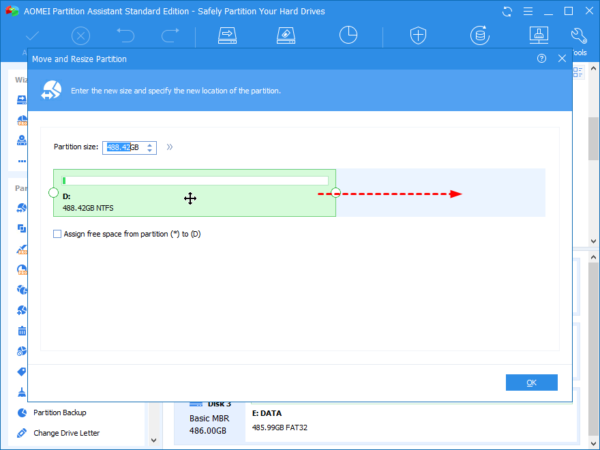Decrease partition size with down spinner arrow
This screenshot has width=600, height=450.
(x=150, y=150)
